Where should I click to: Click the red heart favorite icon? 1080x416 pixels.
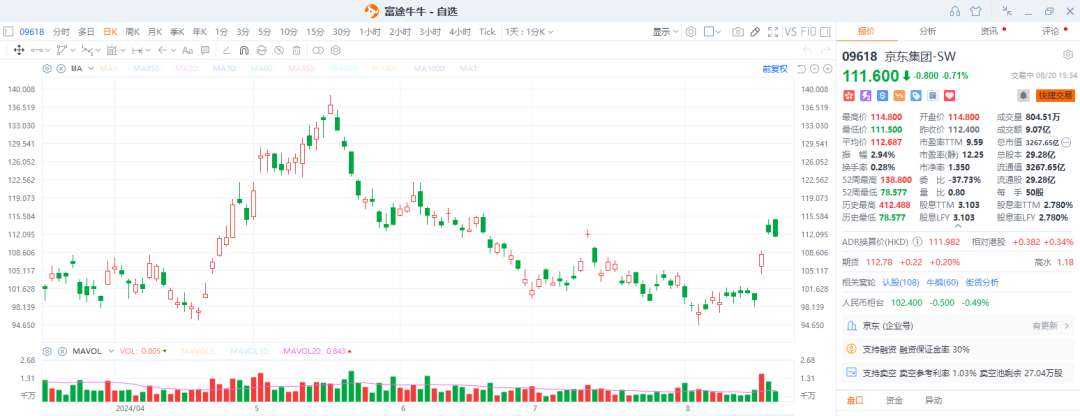click(949, 95)
